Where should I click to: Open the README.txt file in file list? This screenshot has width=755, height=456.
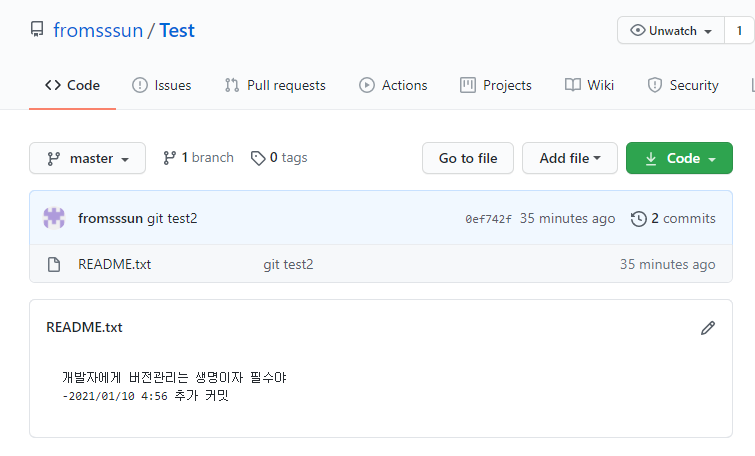[115, 264]
